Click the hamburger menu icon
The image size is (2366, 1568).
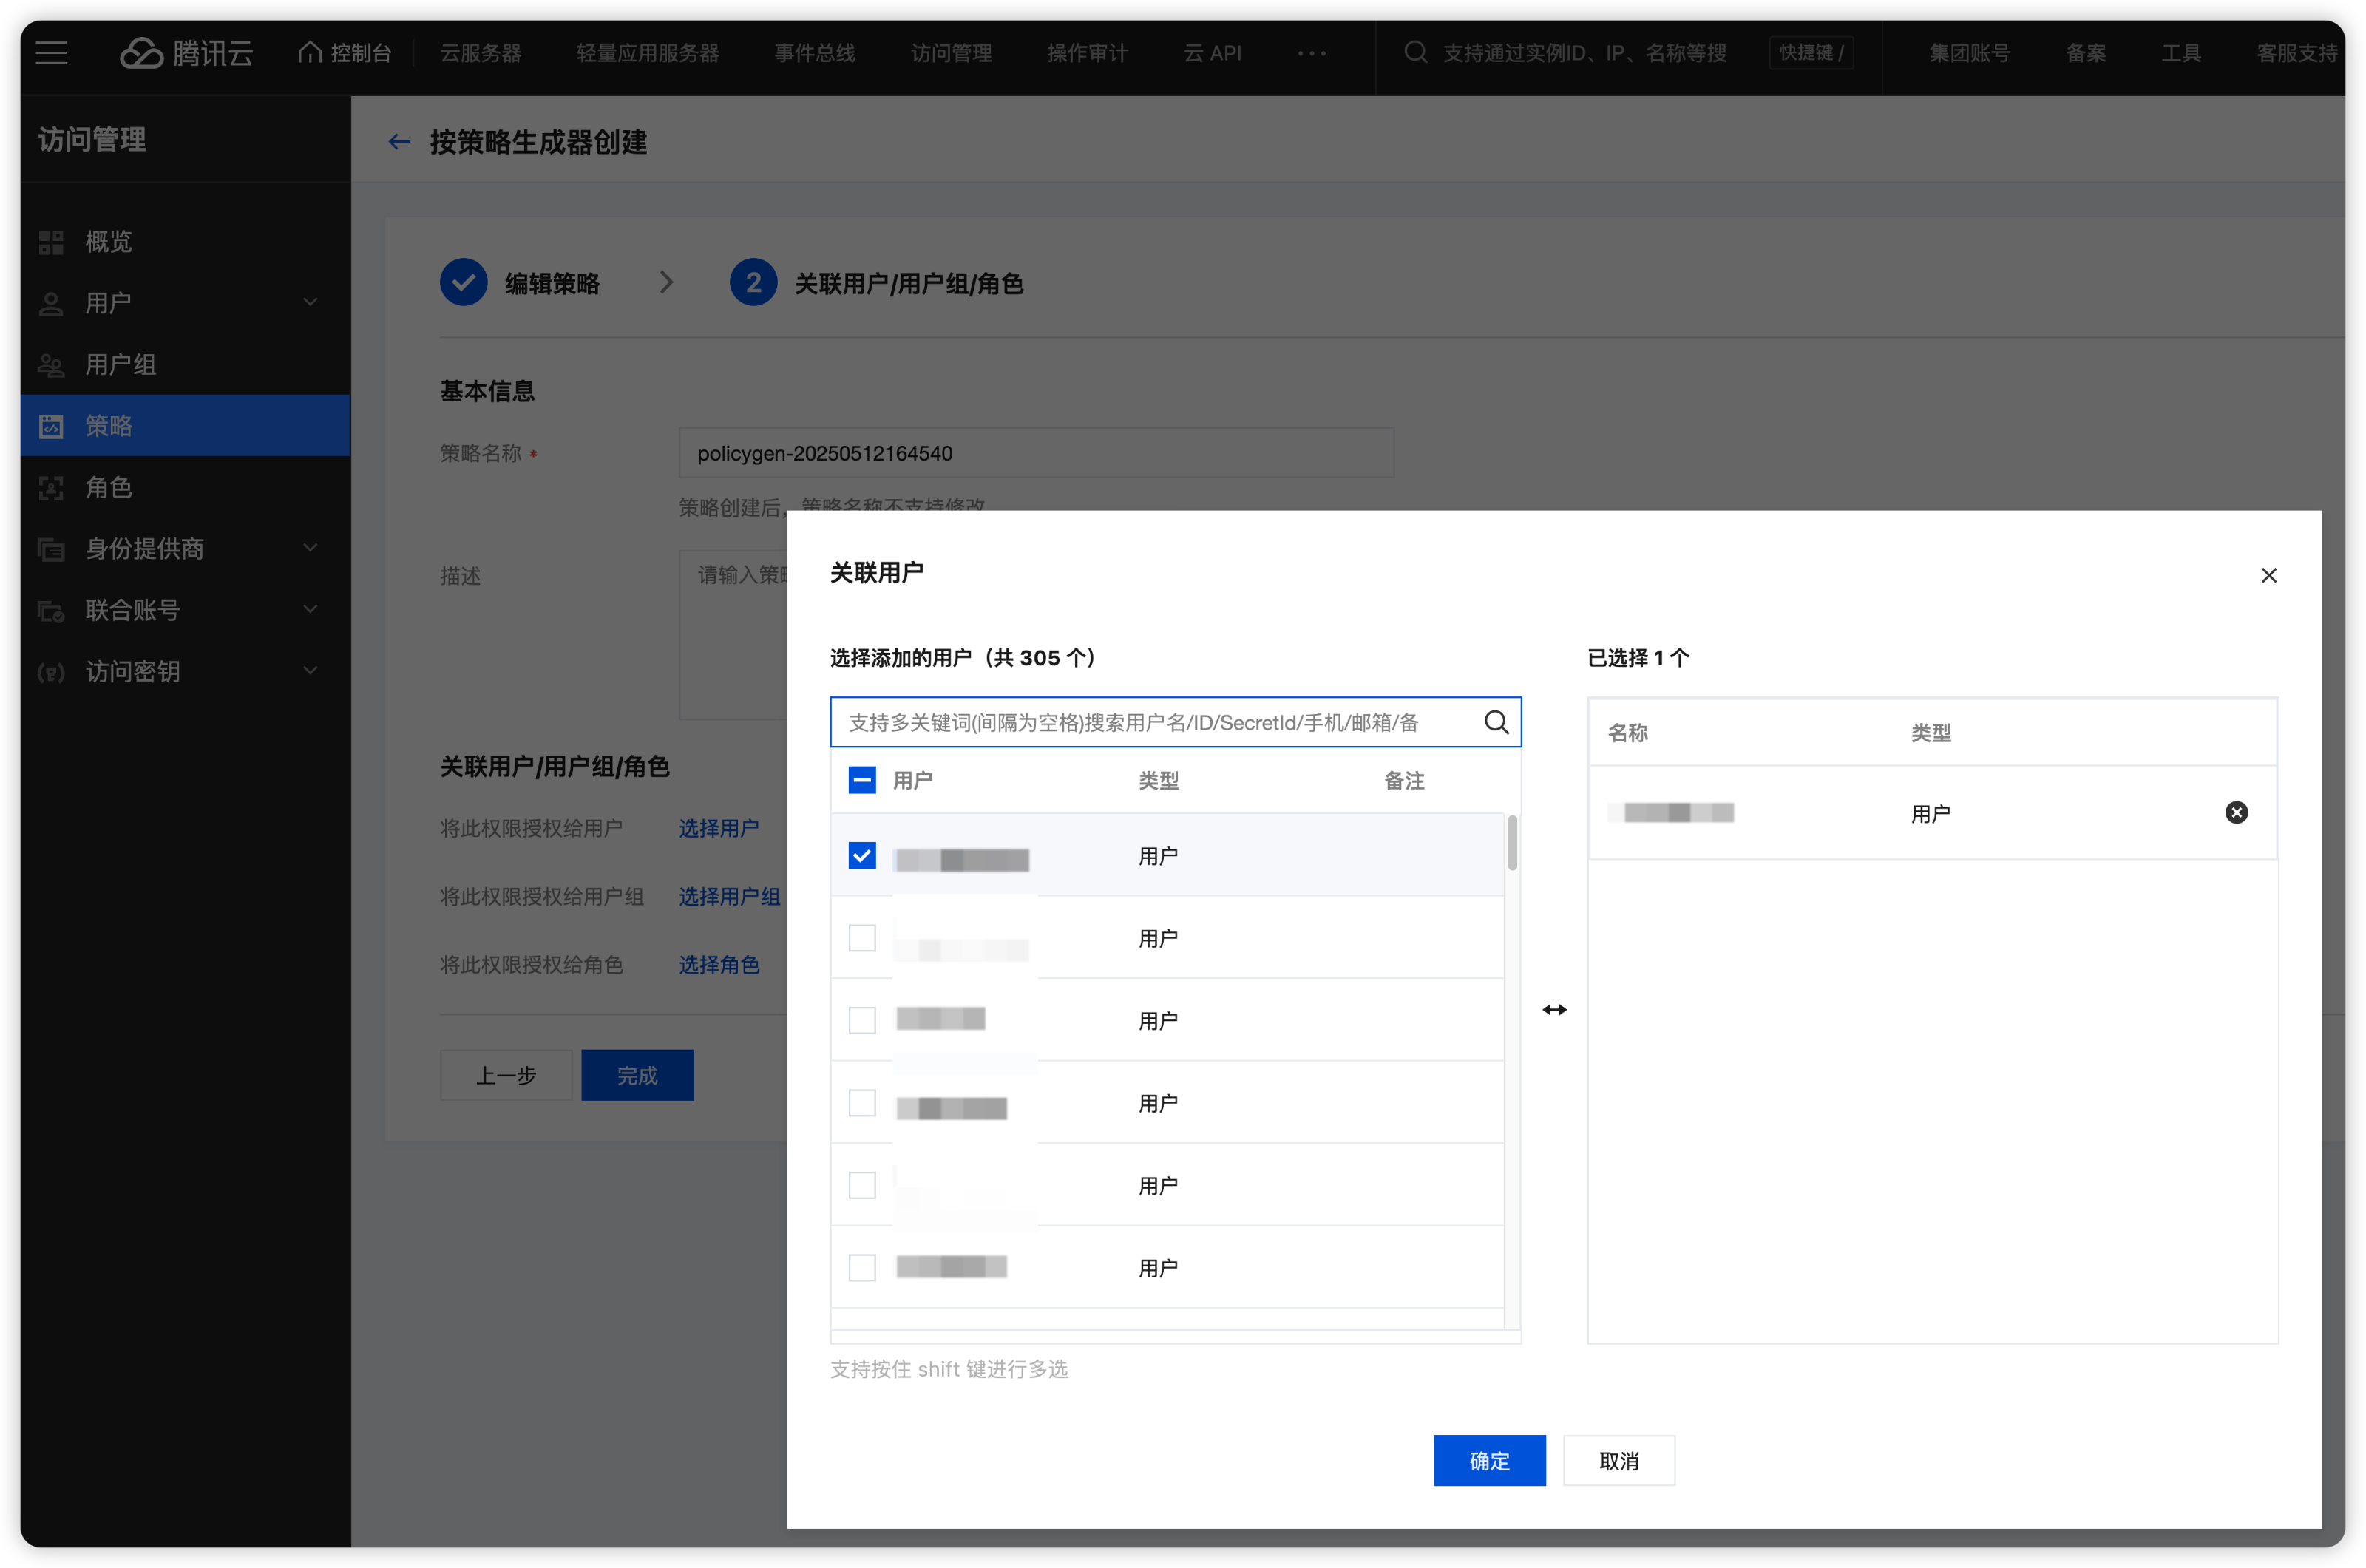51,53
